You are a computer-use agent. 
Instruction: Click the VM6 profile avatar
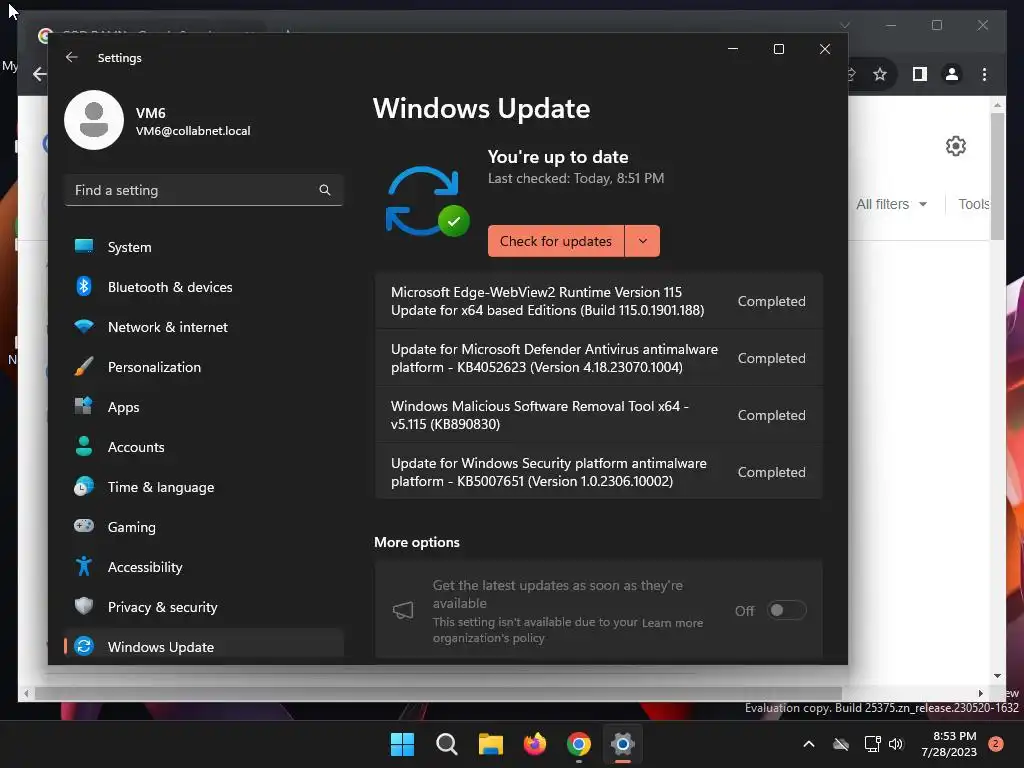tap(94, 120)
